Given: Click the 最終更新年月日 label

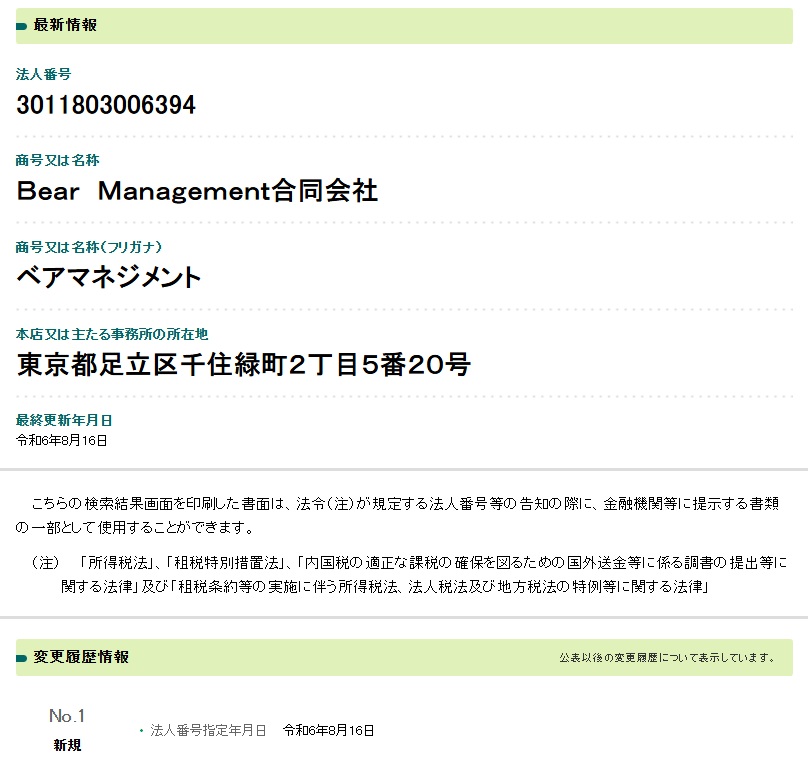Looking at the screenshot, I should [x=64, y=420].
